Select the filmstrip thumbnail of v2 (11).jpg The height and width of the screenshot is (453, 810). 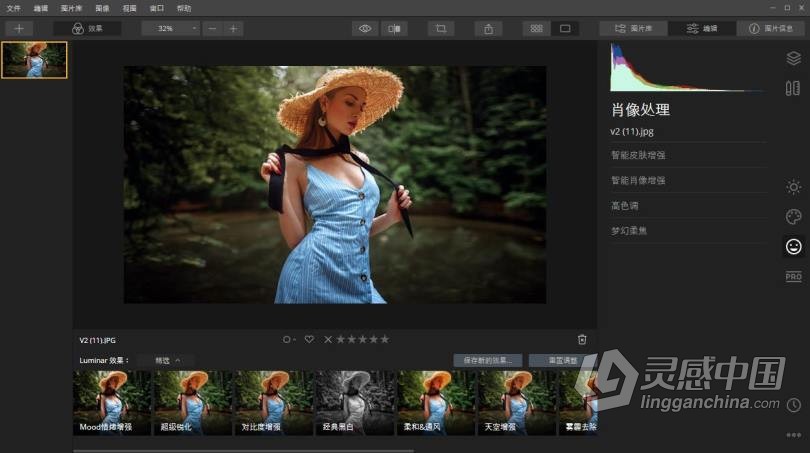[x=34, y=60]
